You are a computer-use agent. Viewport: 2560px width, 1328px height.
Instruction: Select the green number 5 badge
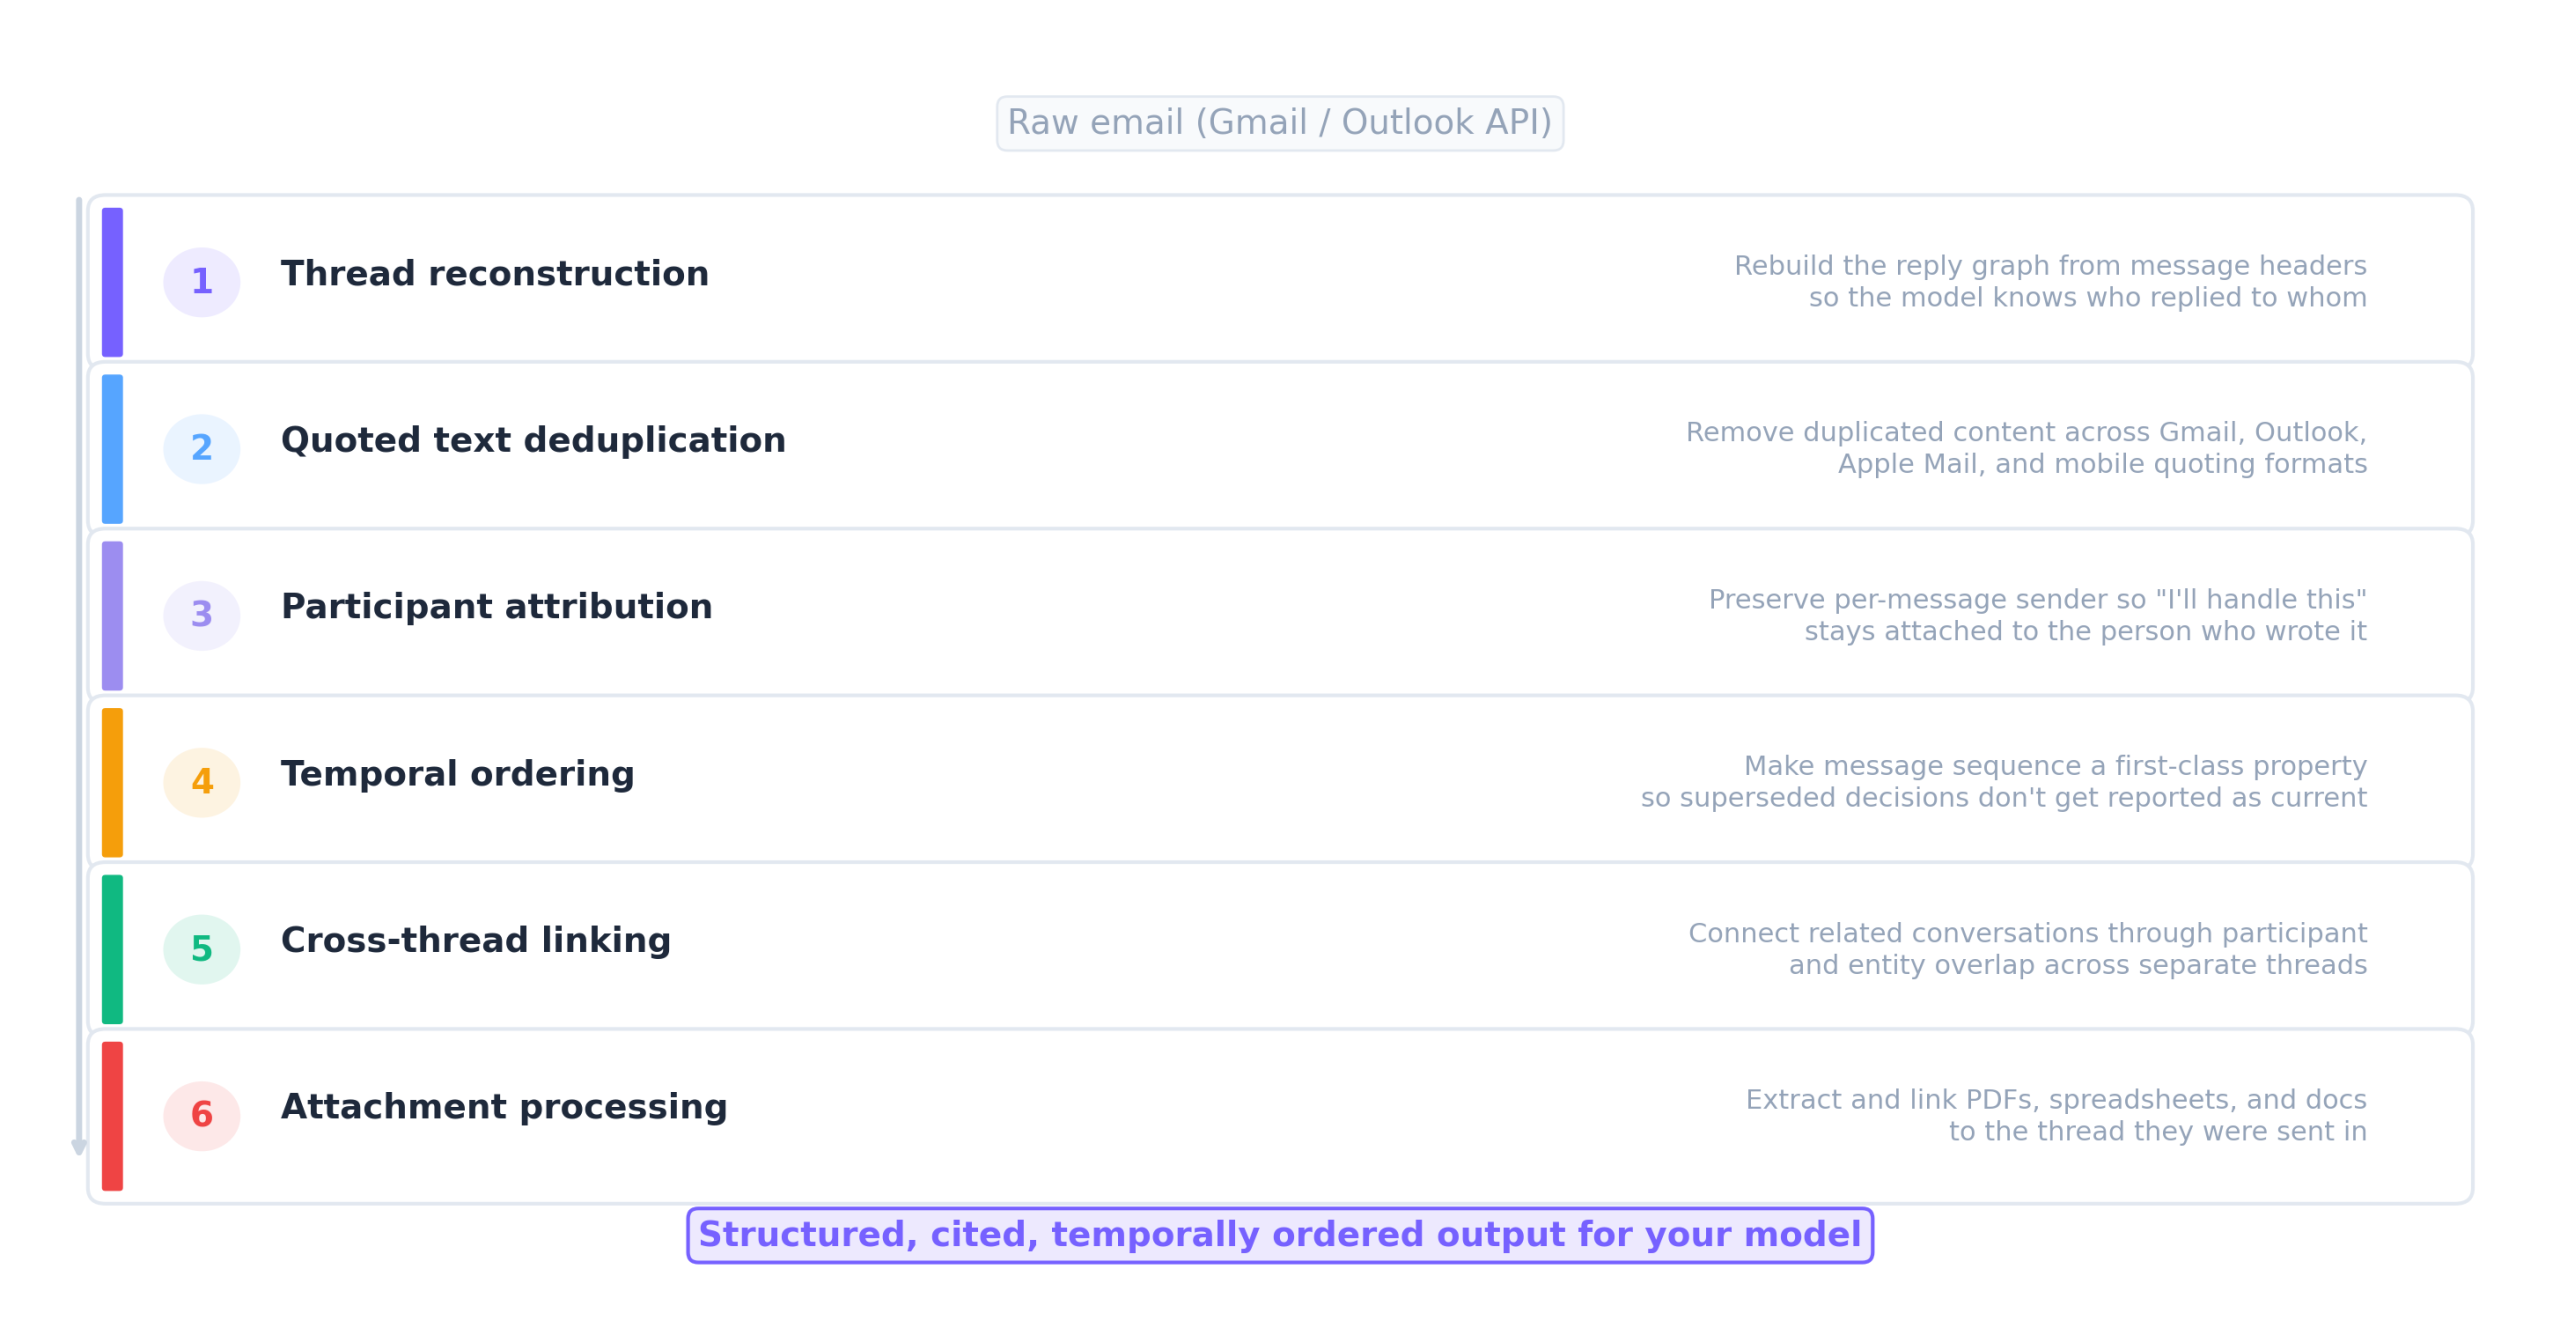coord(201,949)
